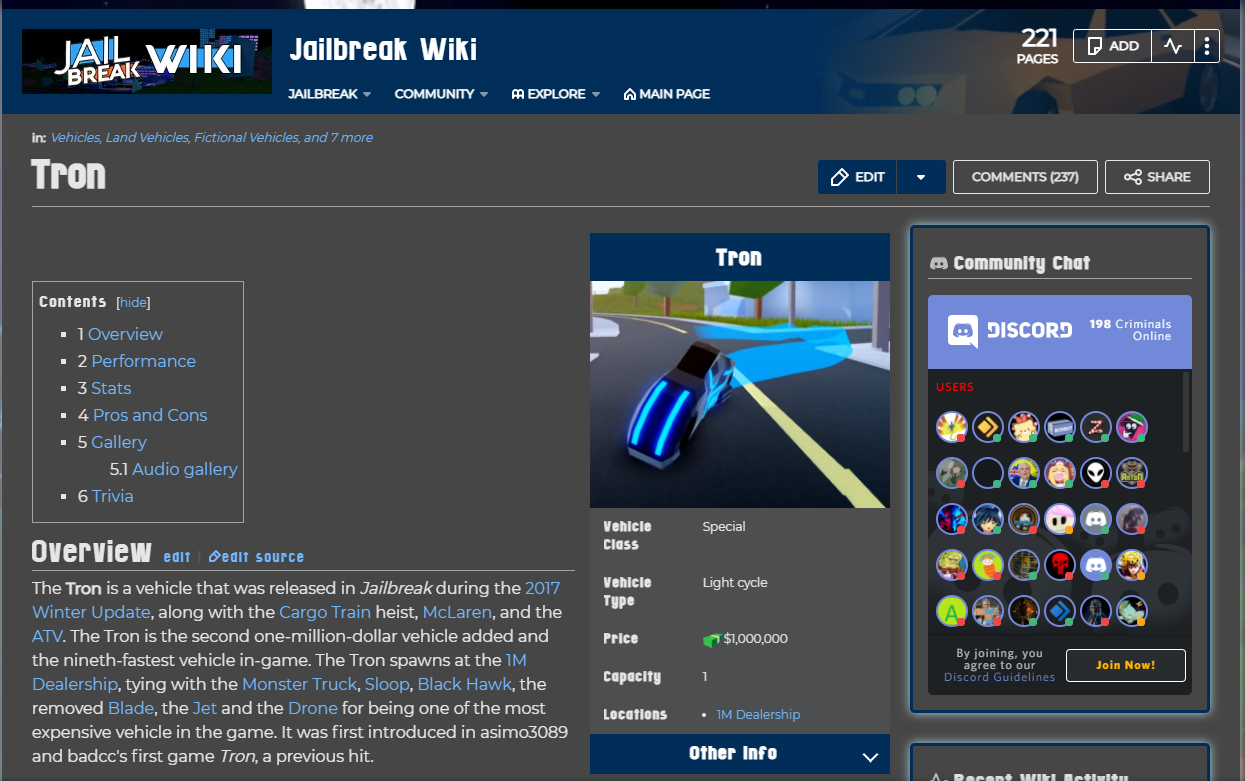Open the Discord Guidelines link
The height and width of the screenshot is (781, 1245).
(x=999, y=677)
